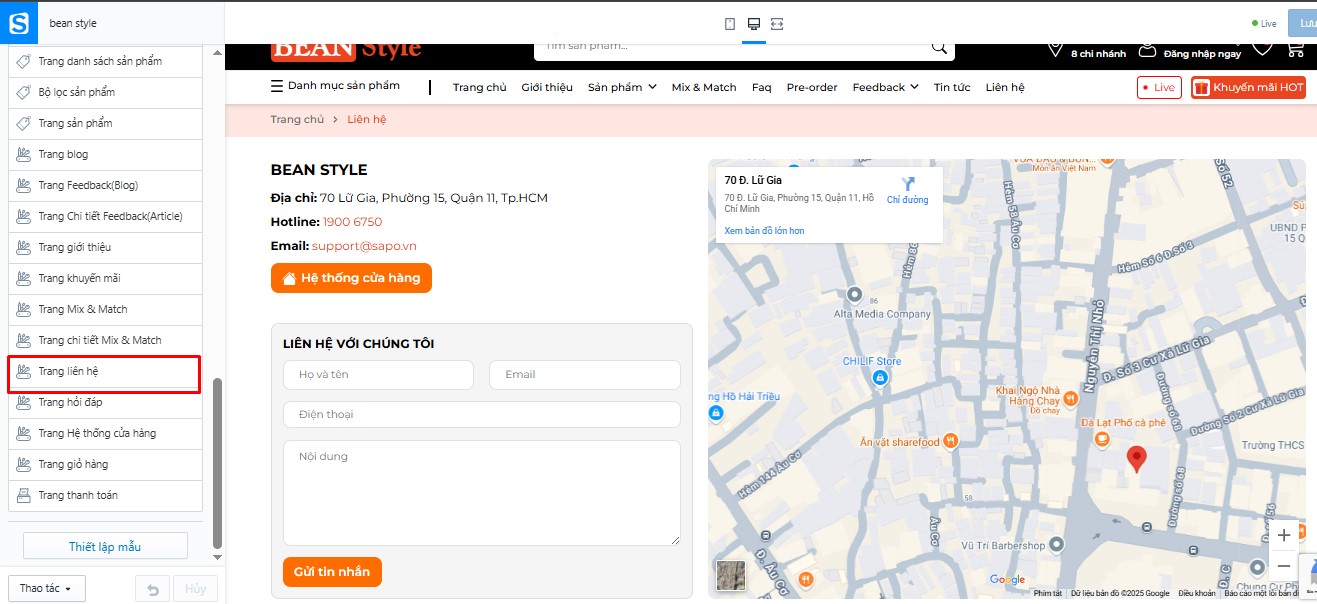Viewport: 1317px width, 604px height.
Task: Click the Chỉ đường directions icon
Action: (x=908, y=183)
